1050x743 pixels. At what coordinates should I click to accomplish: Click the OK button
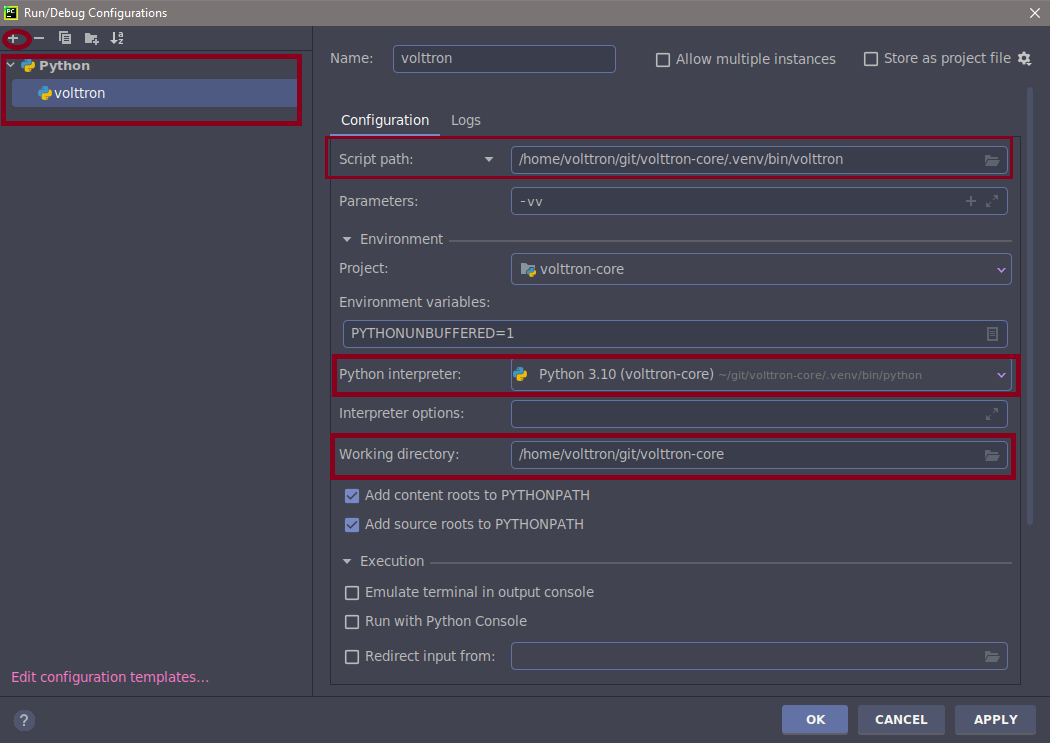tap(815, 720)
